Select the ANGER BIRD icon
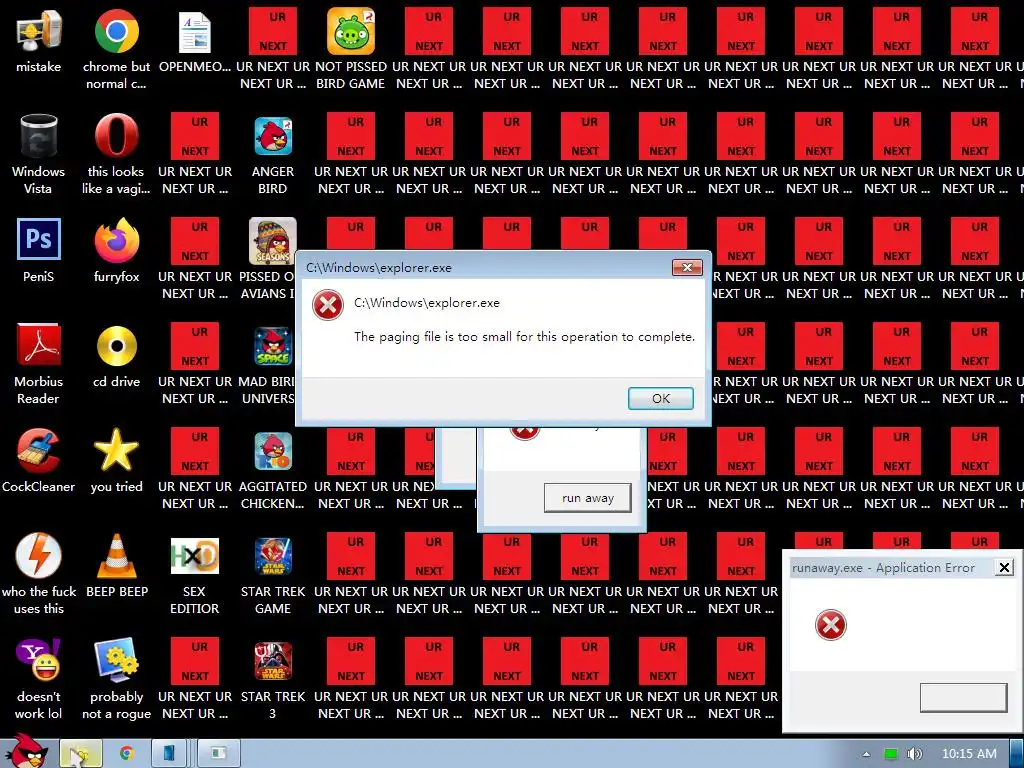 (x=273, y=136)
